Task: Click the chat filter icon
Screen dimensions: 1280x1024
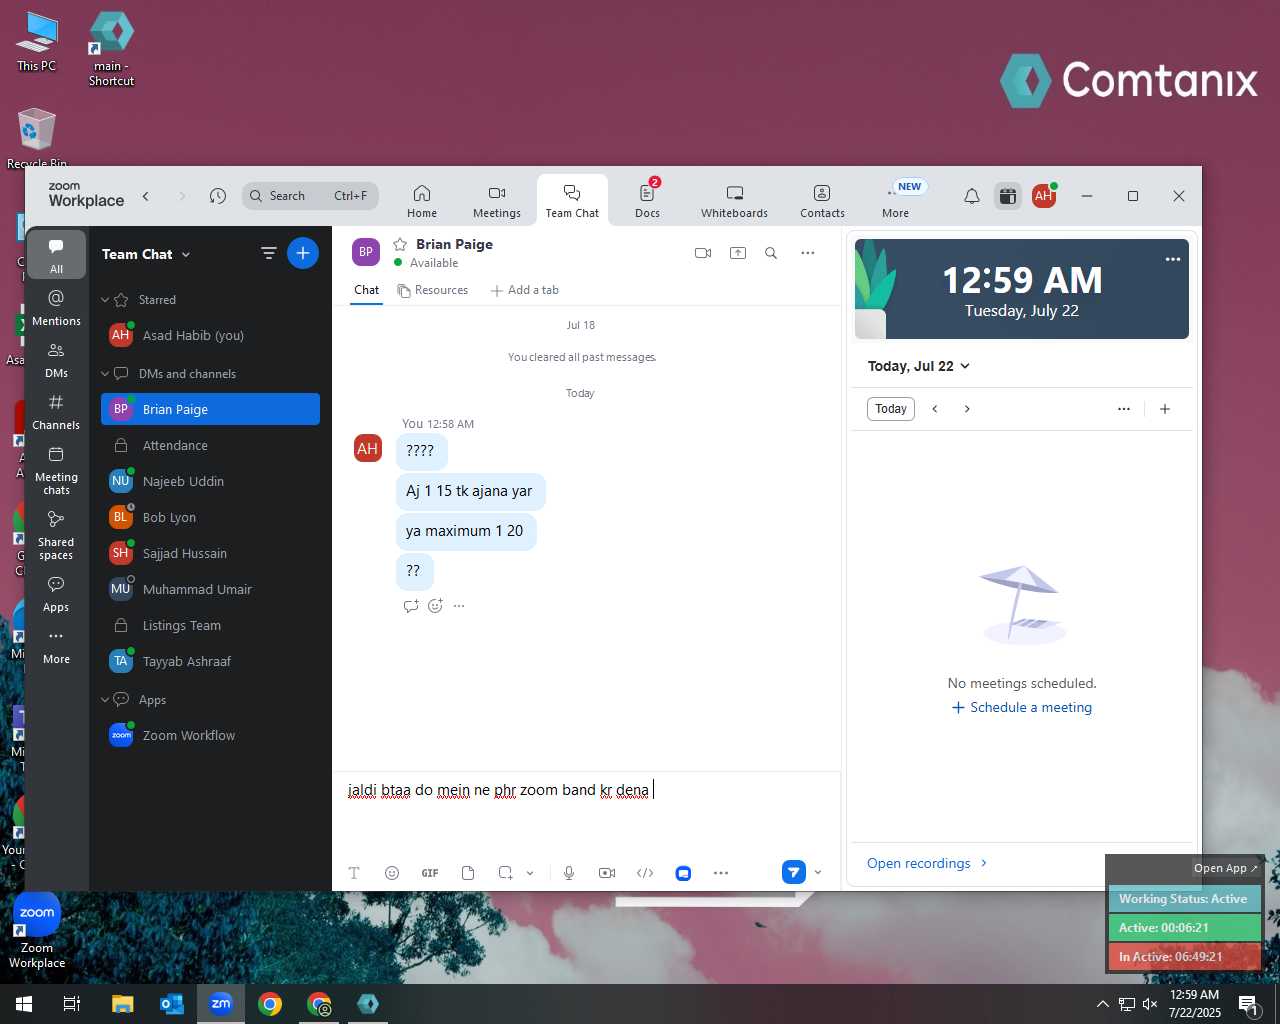Action: (268, 254)
